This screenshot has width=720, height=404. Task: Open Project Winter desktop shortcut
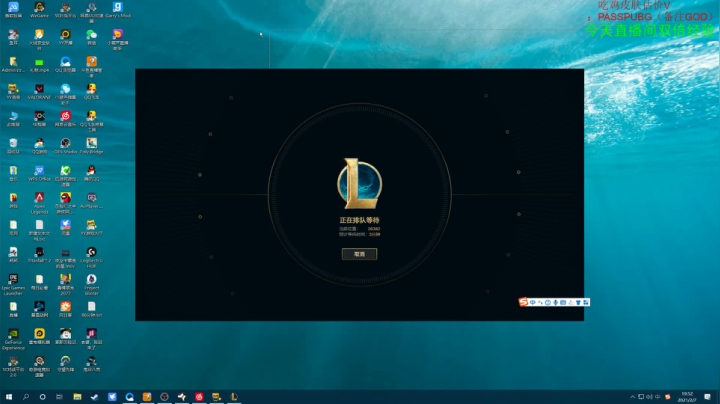(x=91, y=285)
